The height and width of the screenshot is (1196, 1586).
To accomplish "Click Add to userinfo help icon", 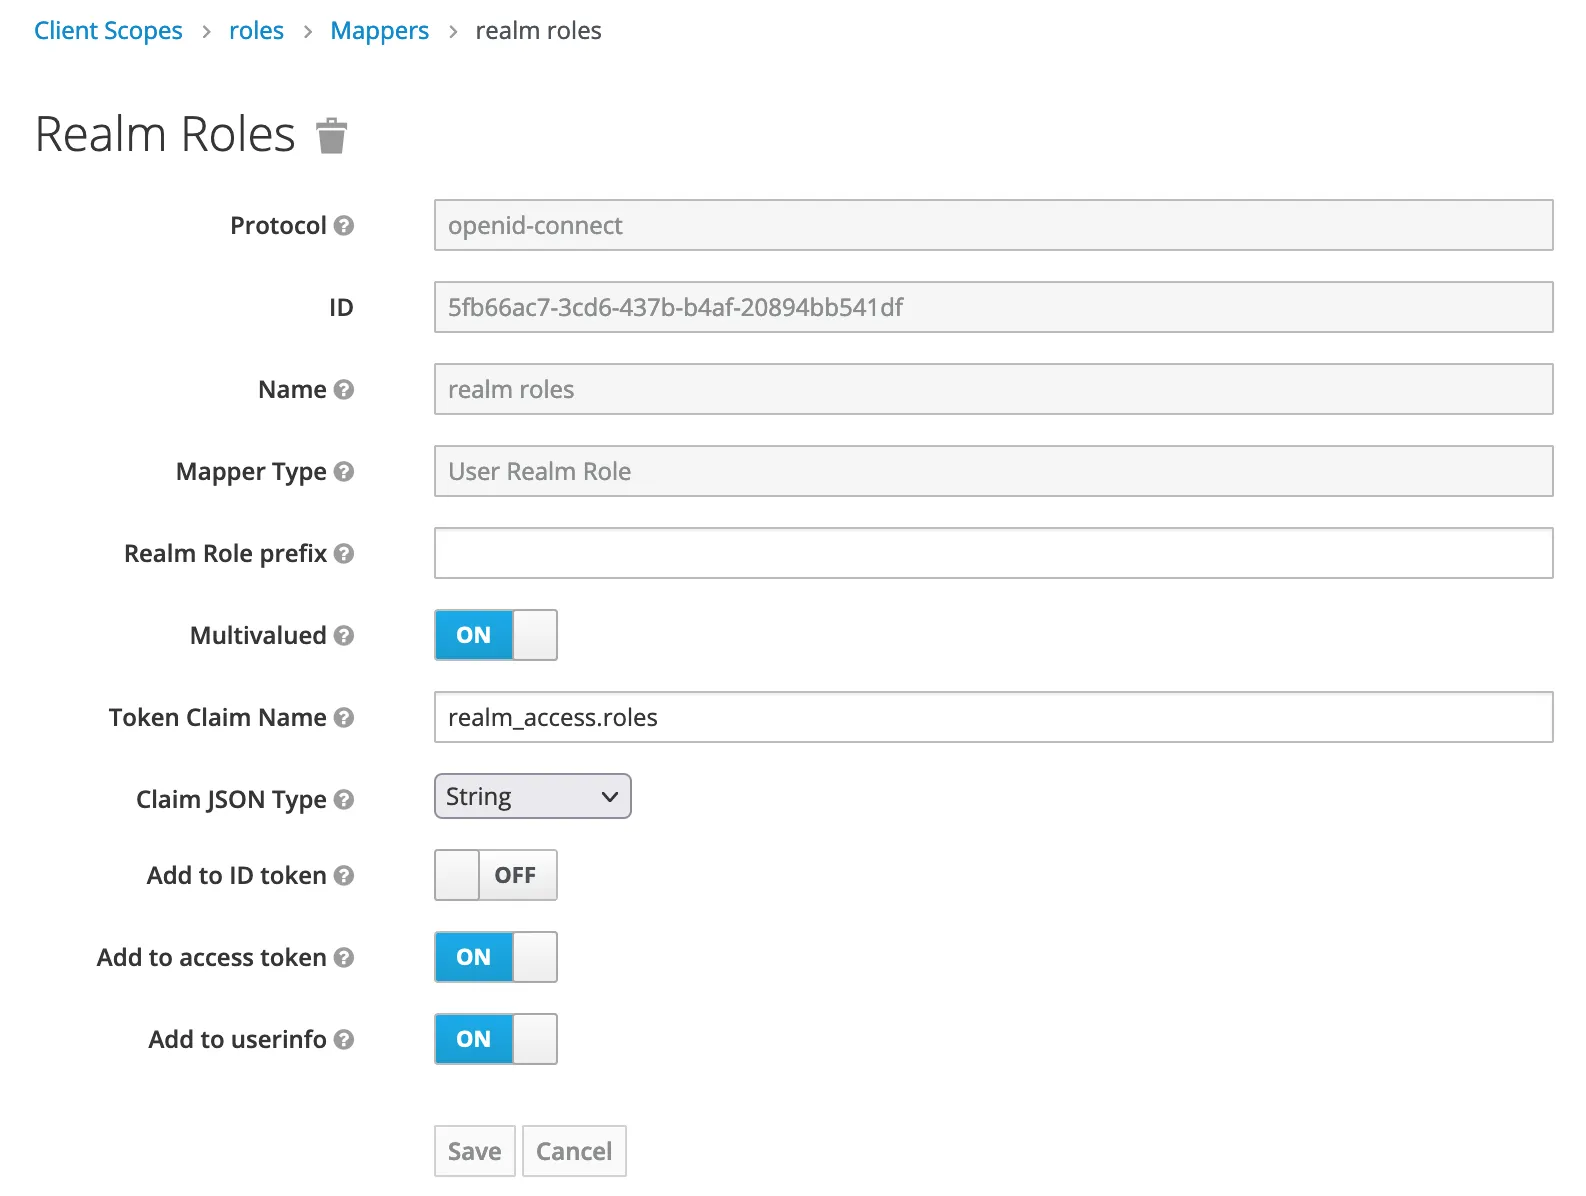I will [344, 1040].
